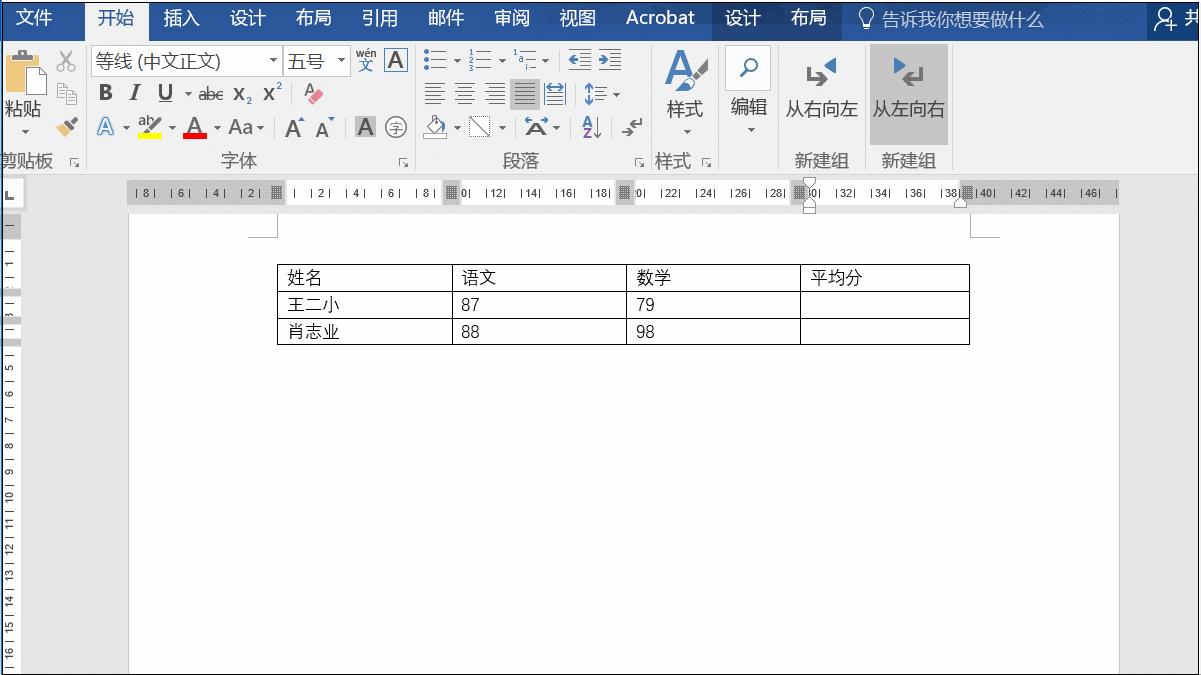Click the strikethrough icon
Image resolution: width=1201 pixels, height=675 pixels.
tap(210, 93)
